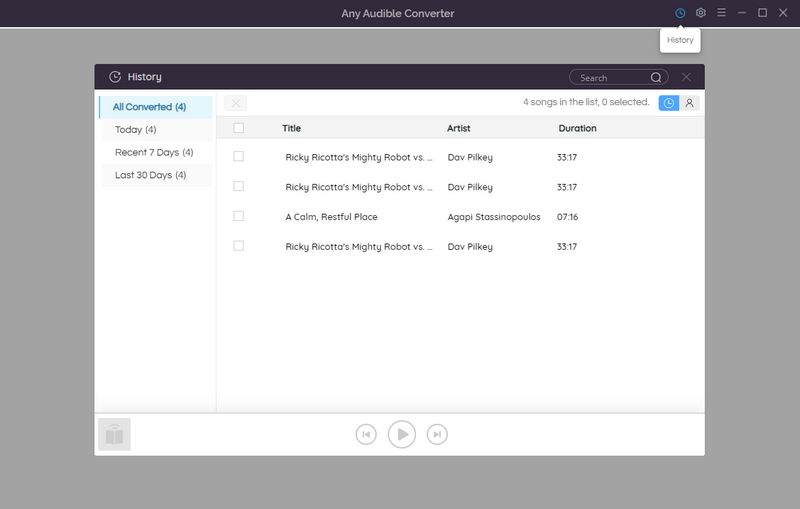Skip to next track
Screen dimensions: 800x509
[x=437, y=435]
